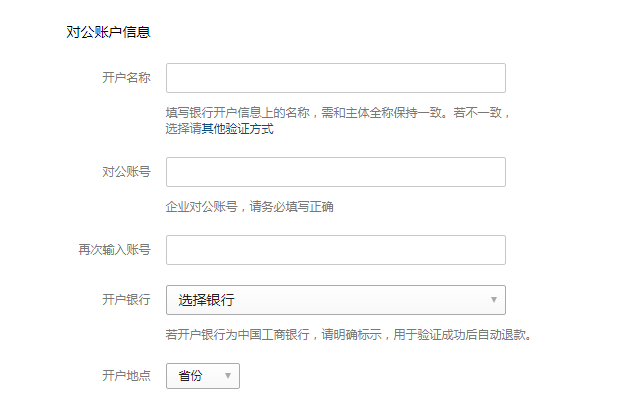Click the 对公账号 field label
Viewport: 640px width, 411px height.
click(126, 172)
